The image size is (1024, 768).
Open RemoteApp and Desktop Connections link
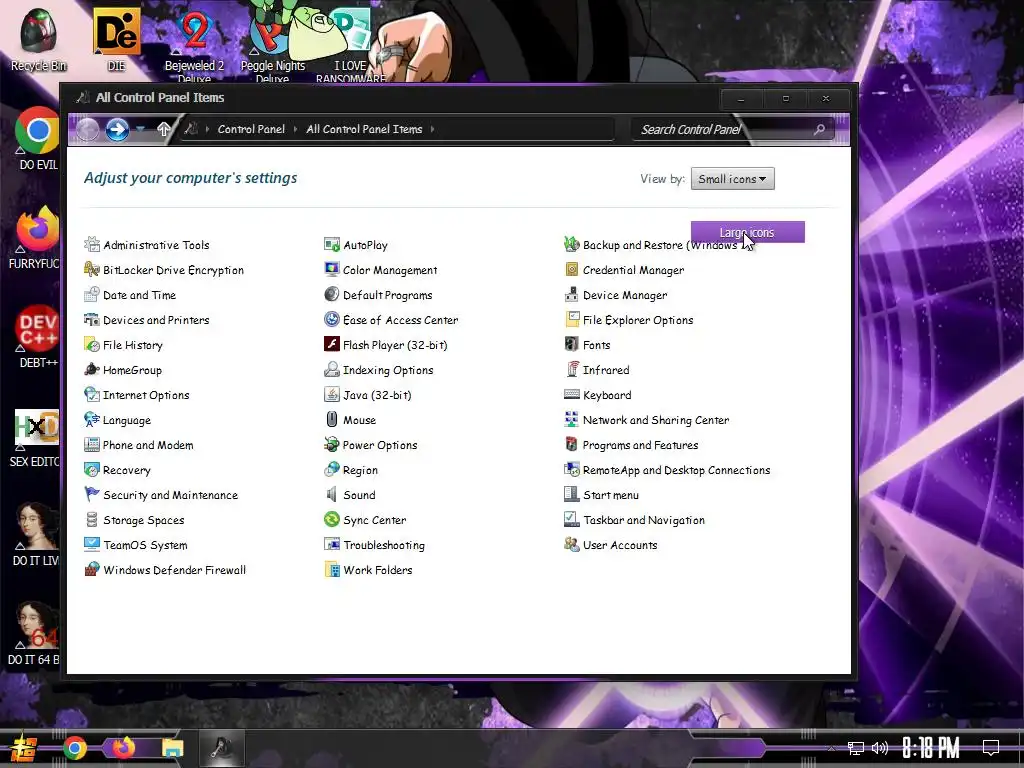[x=677, y=470]
